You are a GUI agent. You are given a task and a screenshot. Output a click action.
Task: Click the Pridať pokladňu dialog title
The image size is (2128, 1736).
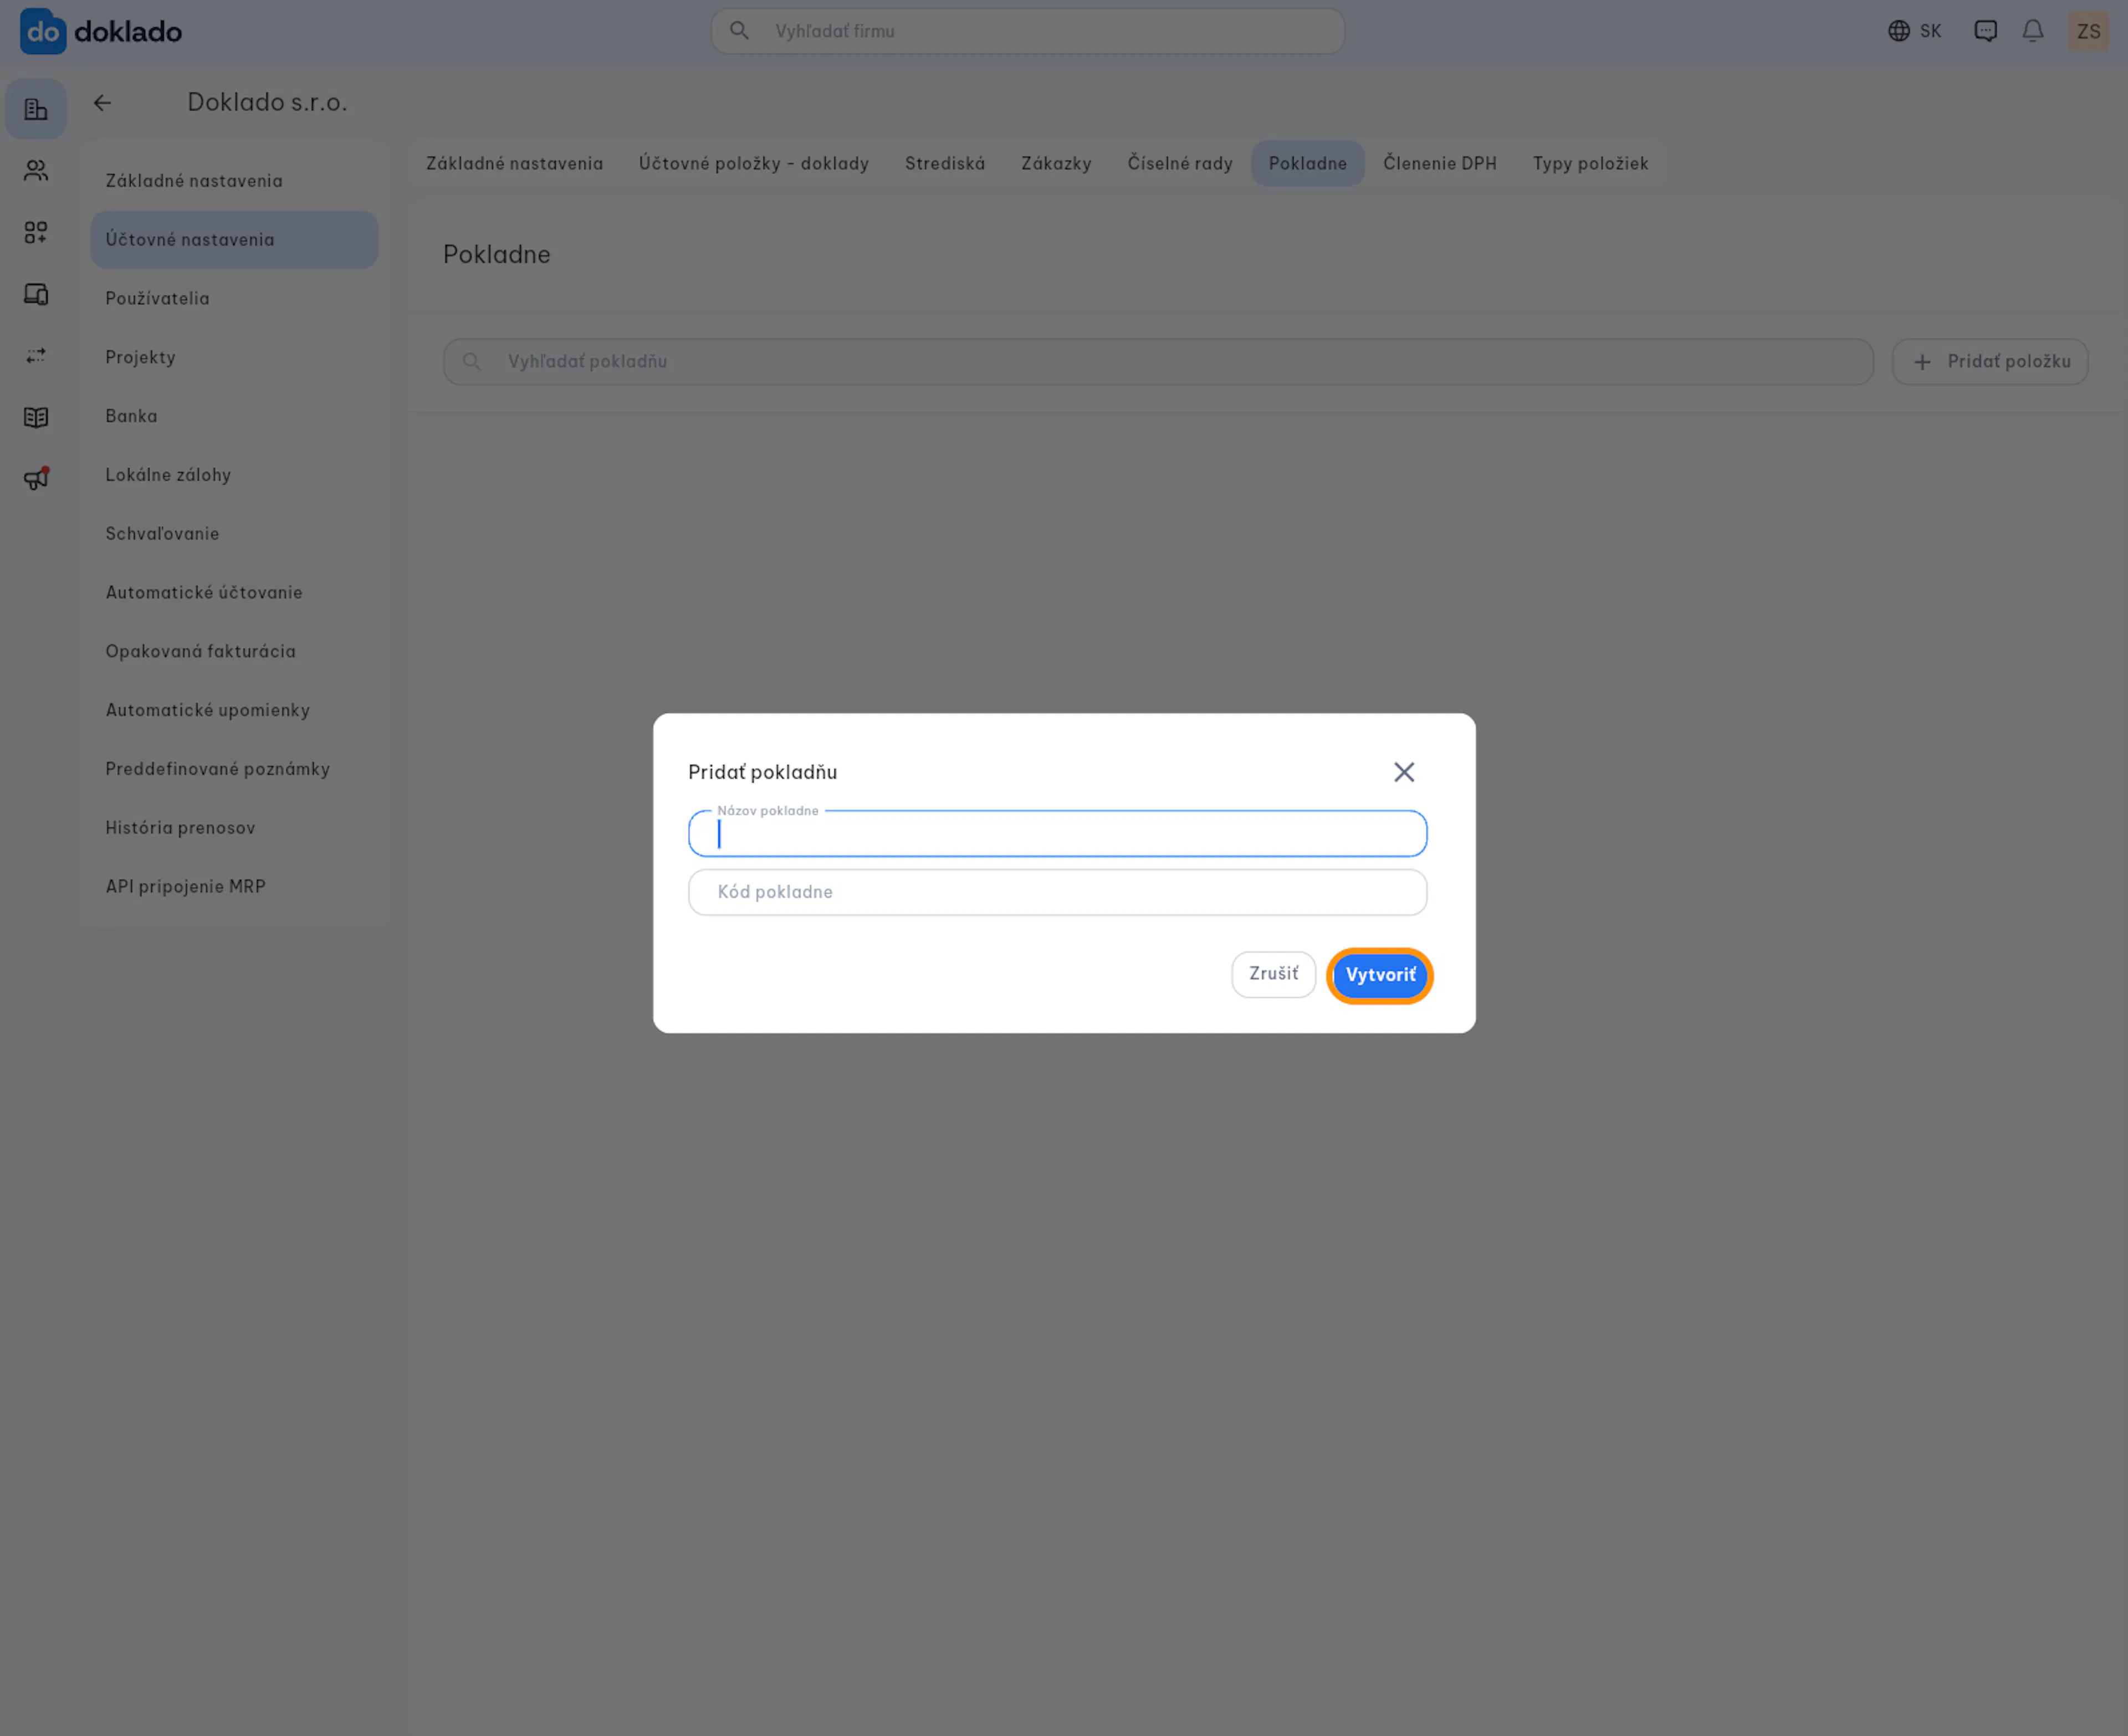[763, 772]
